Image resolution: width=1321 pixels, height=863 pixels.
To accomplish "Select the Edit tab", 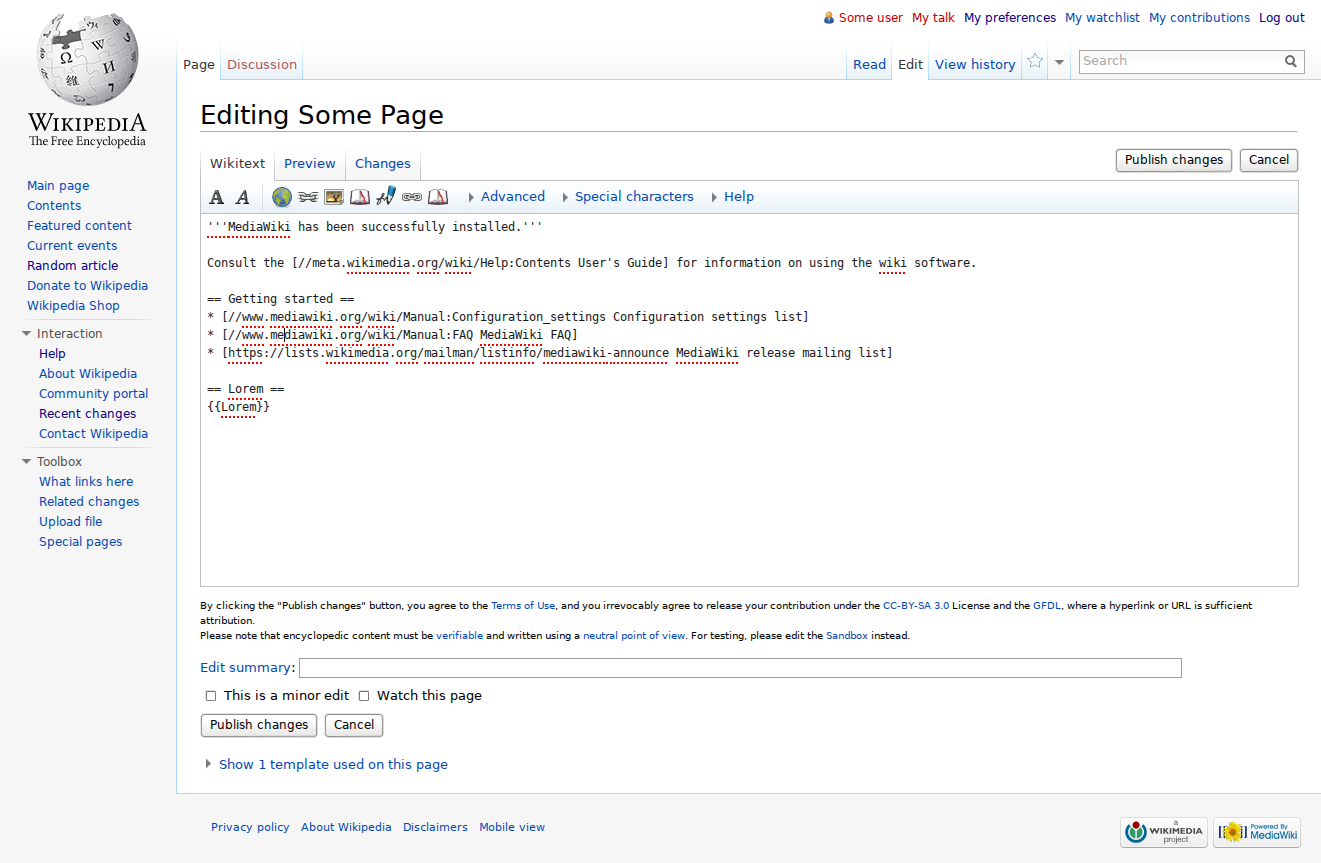I will (910, 65).
